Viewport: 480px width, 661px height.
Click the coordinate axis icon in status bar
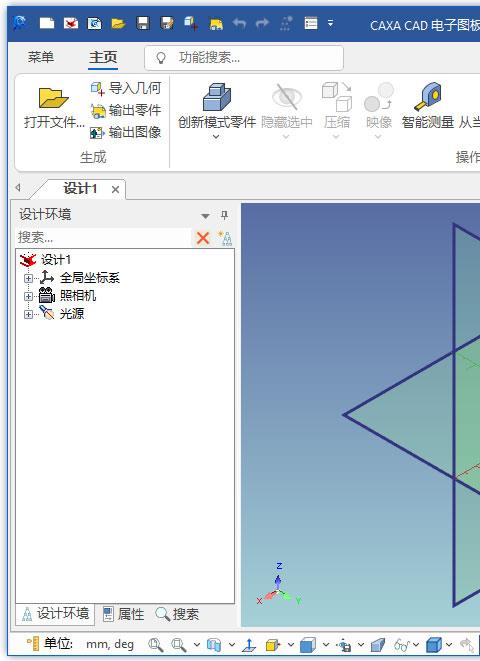pyautogui.click(x=249, y=645)
